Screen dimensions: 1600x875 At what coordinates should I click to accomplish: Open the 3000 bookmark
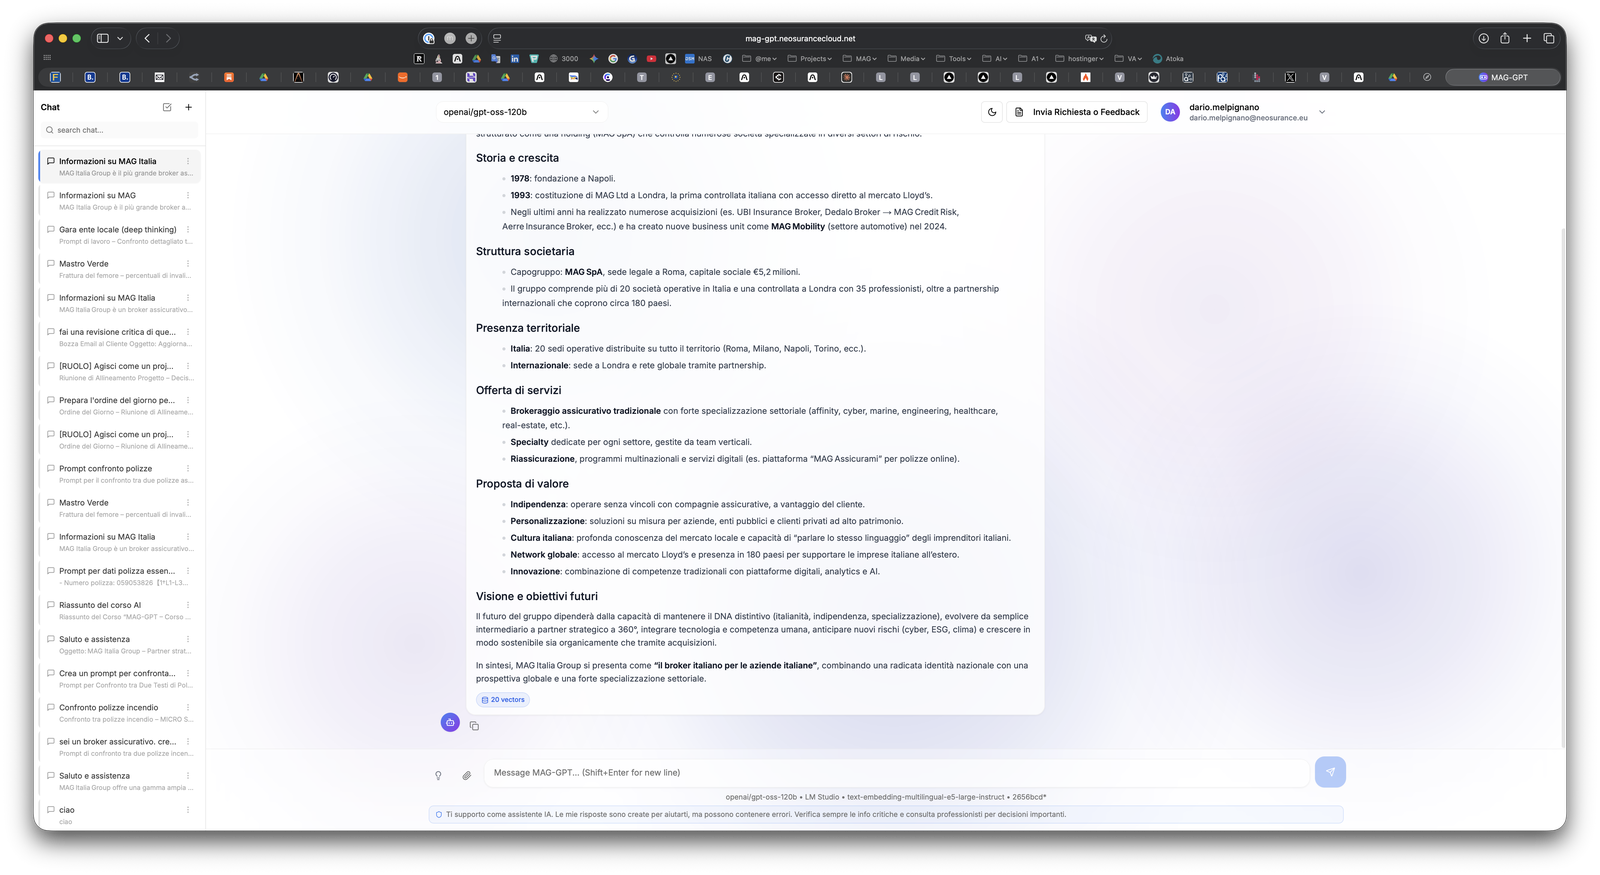pos(563,59)
